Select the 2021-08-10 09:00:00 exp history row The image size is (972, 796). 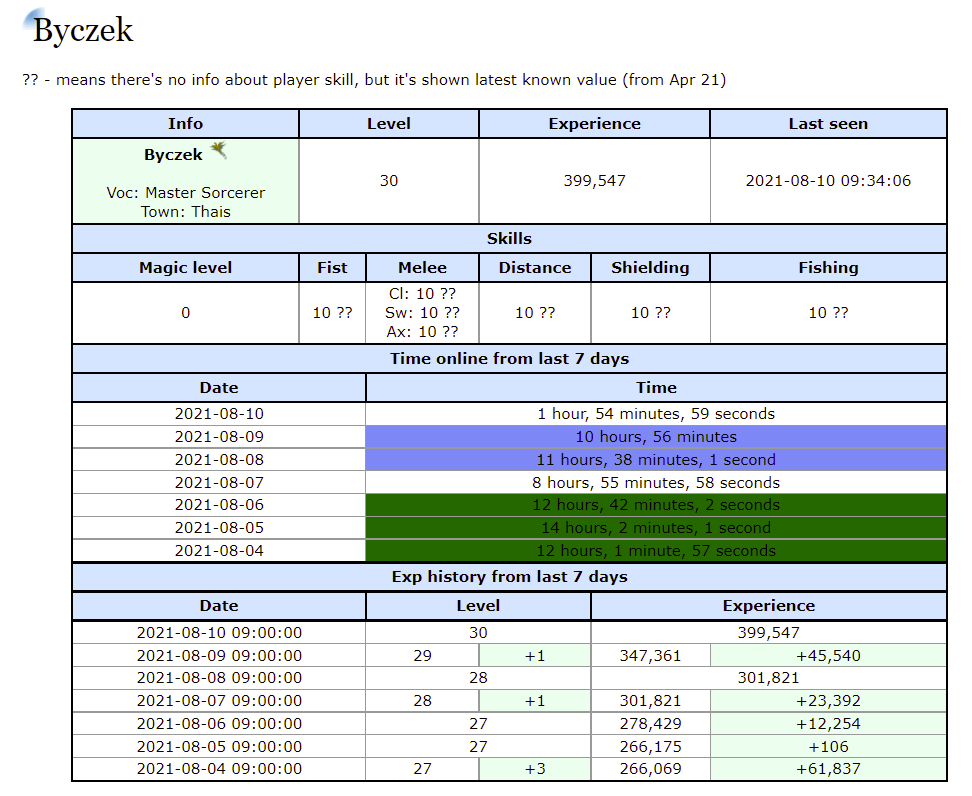[219, 633]
